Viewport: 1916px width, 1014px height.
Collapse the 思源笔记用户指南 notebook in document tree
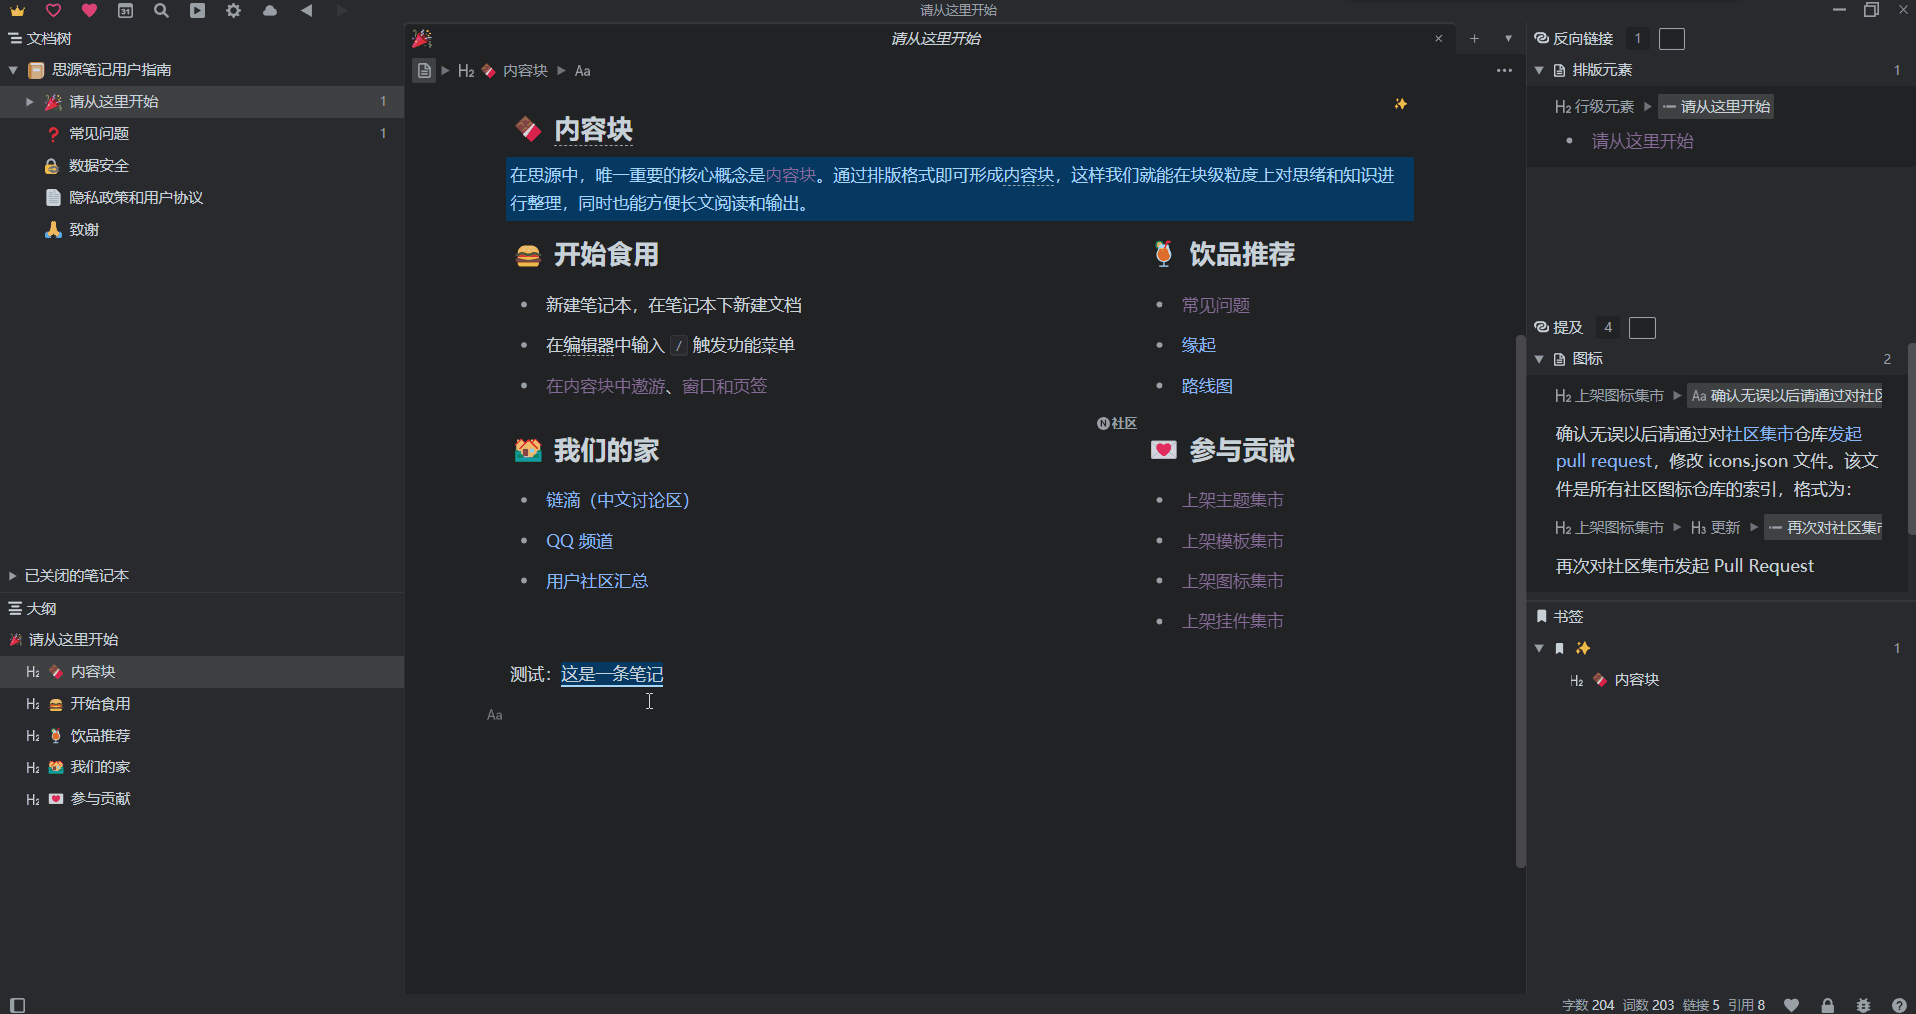click(13, 69)
